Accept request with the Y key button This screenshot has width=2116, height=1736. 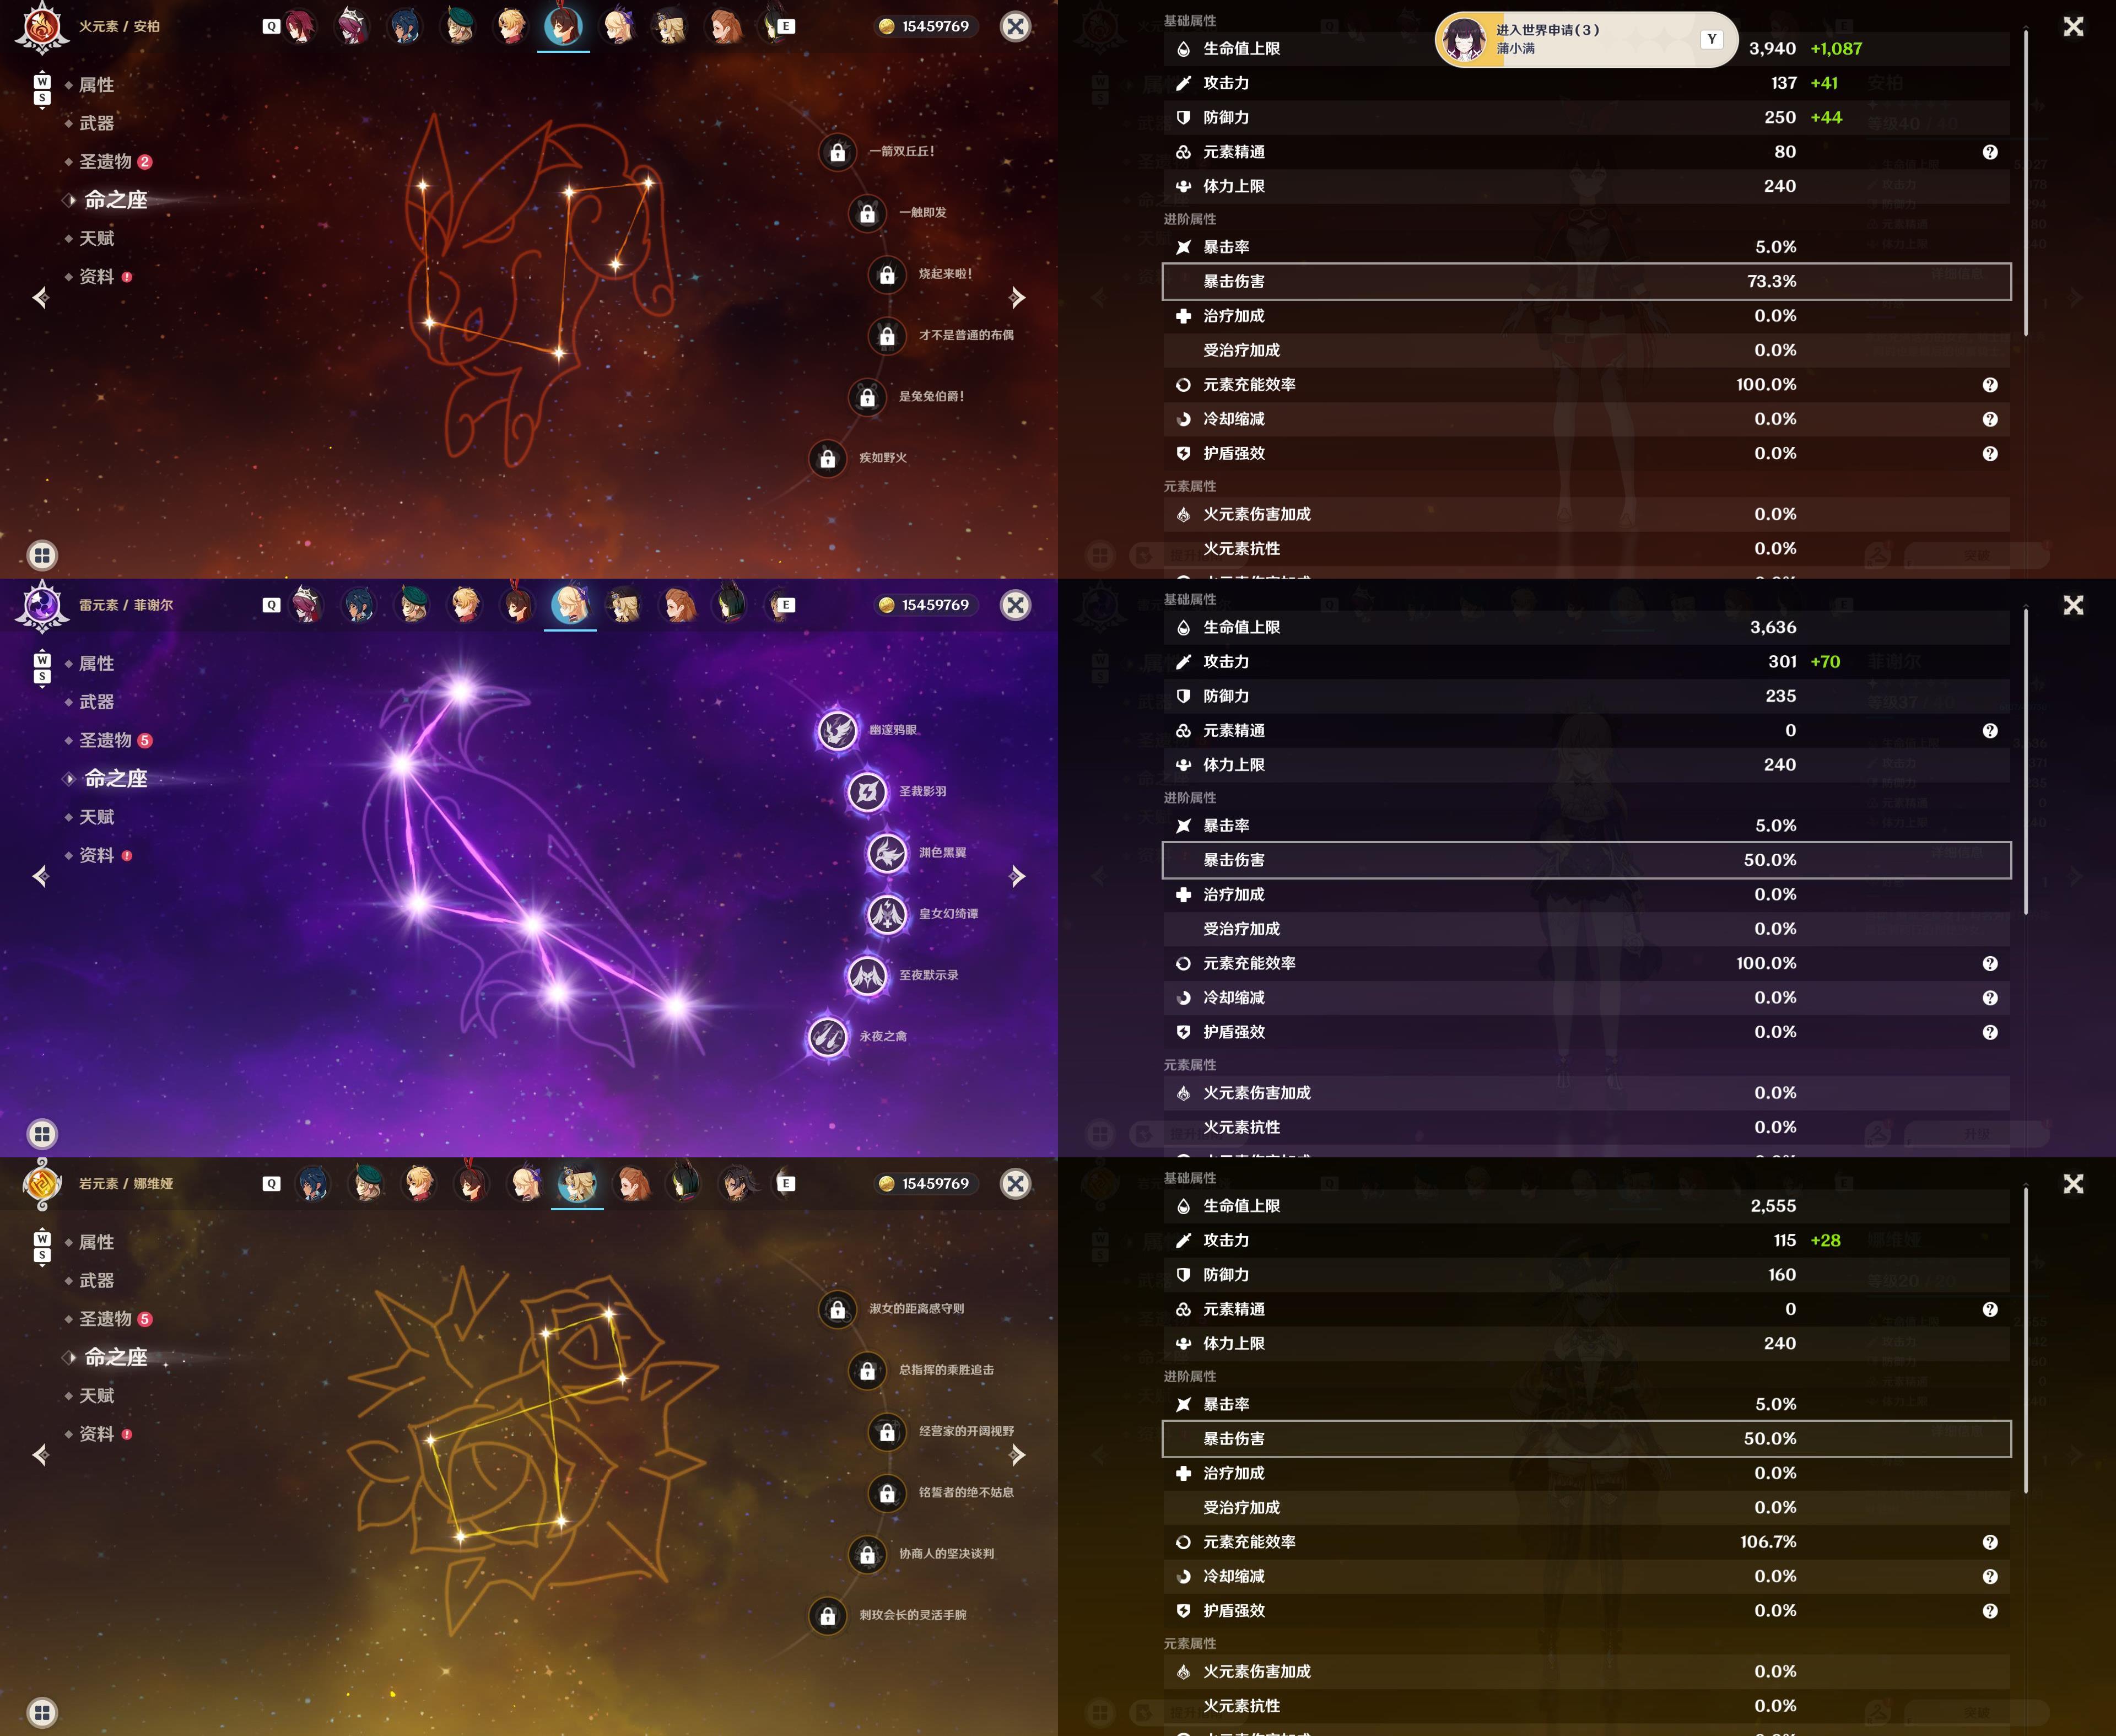click(x=1711, y=40)
